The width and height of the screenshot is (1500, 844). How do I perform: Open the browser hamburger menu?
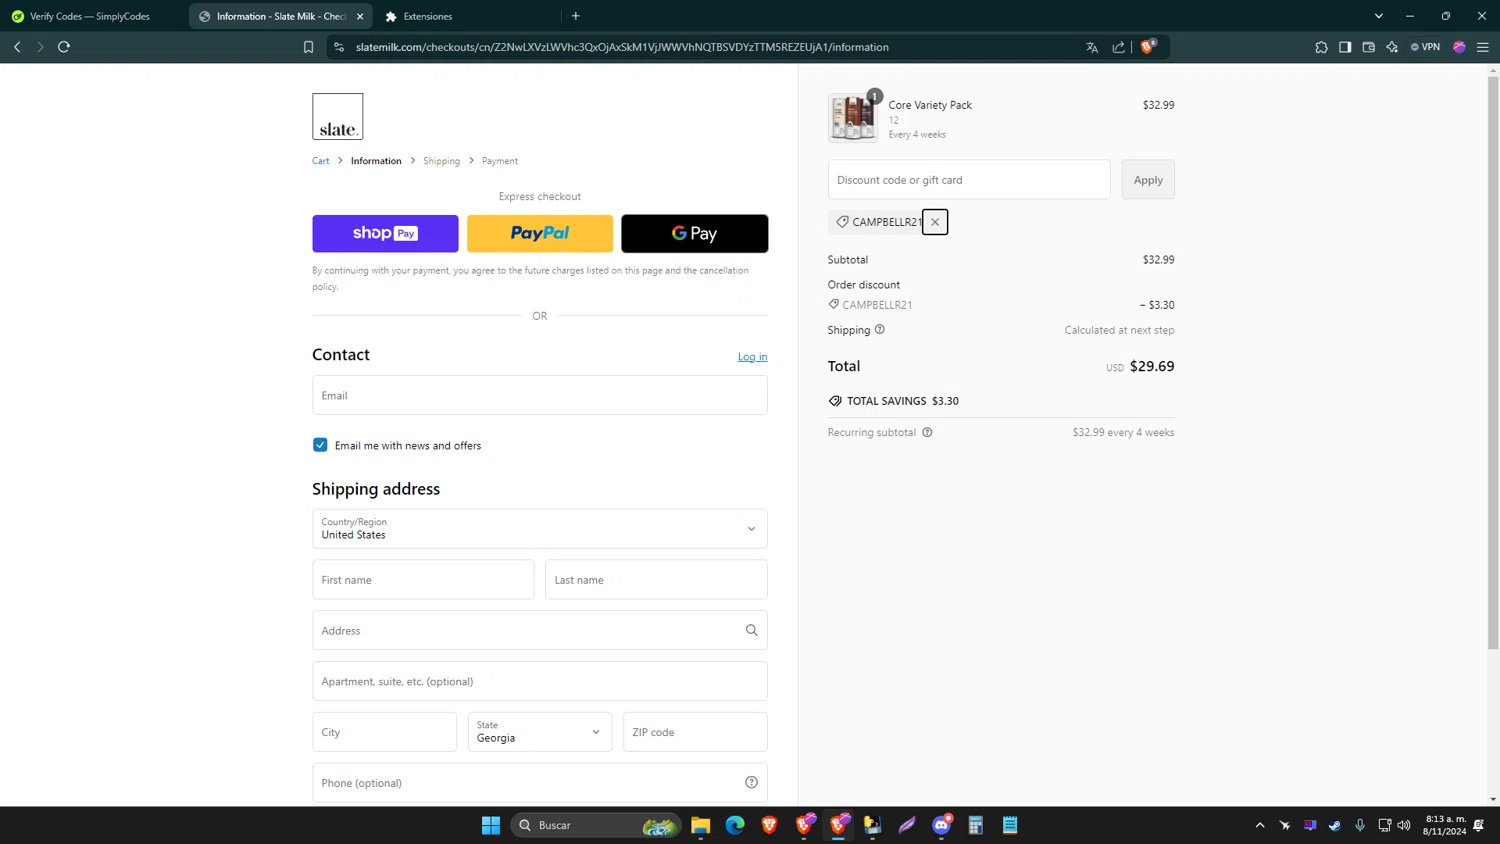(x=1483, y=47)
